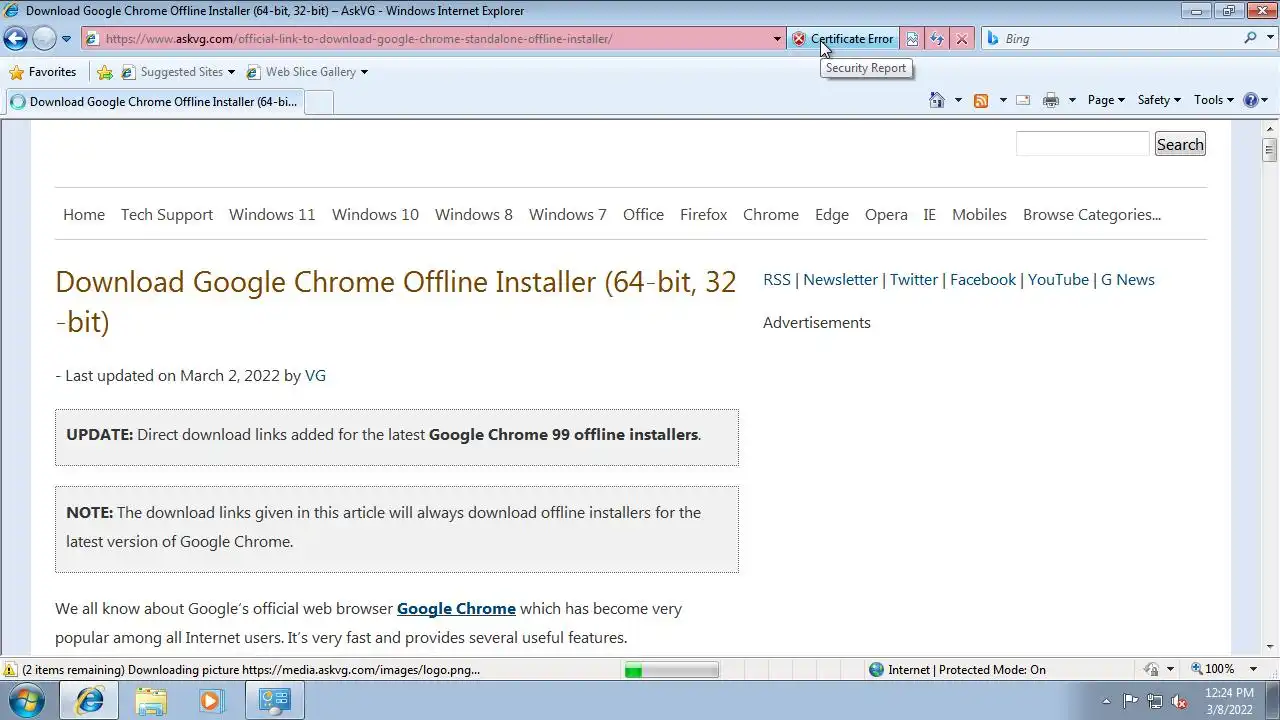Go to the Home nav link
Viewport: 1280px width, 720px height.
tap(84, 214)
